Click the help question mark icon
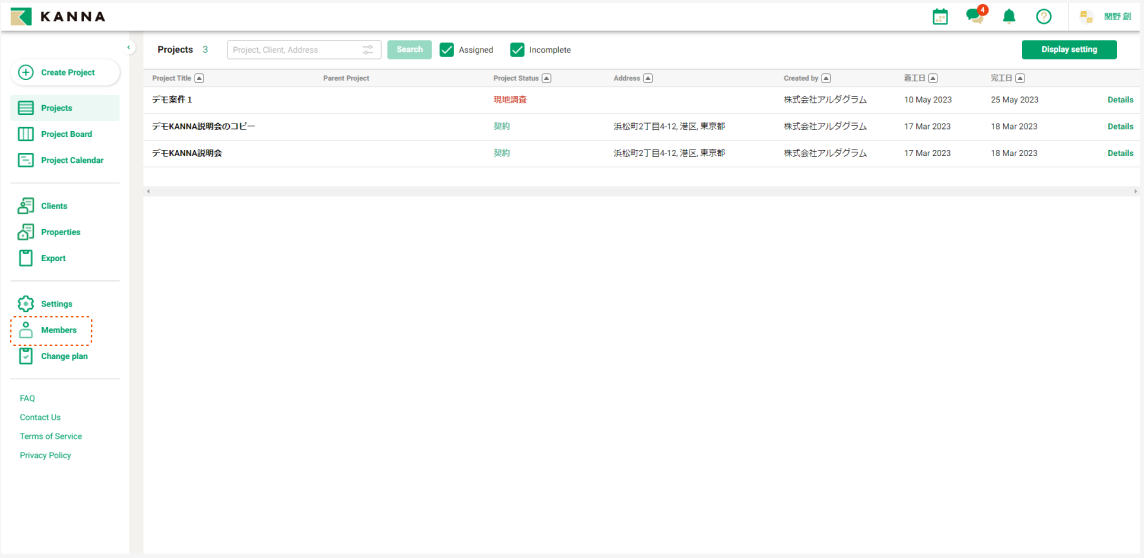1144x558 pixels. pos(1043,16)
